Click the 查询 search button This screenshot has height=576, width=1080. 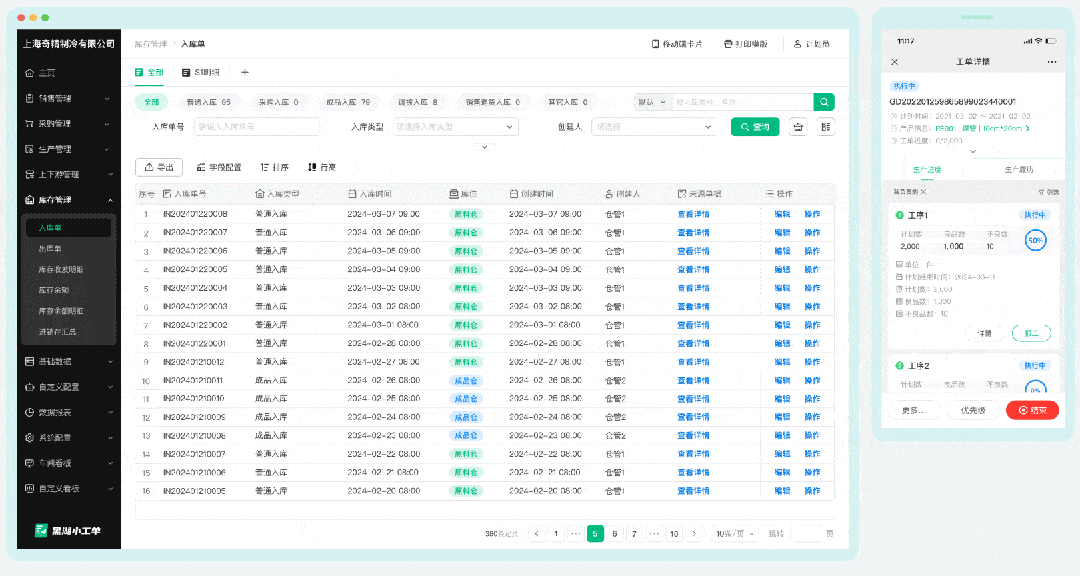click(754, 126)
